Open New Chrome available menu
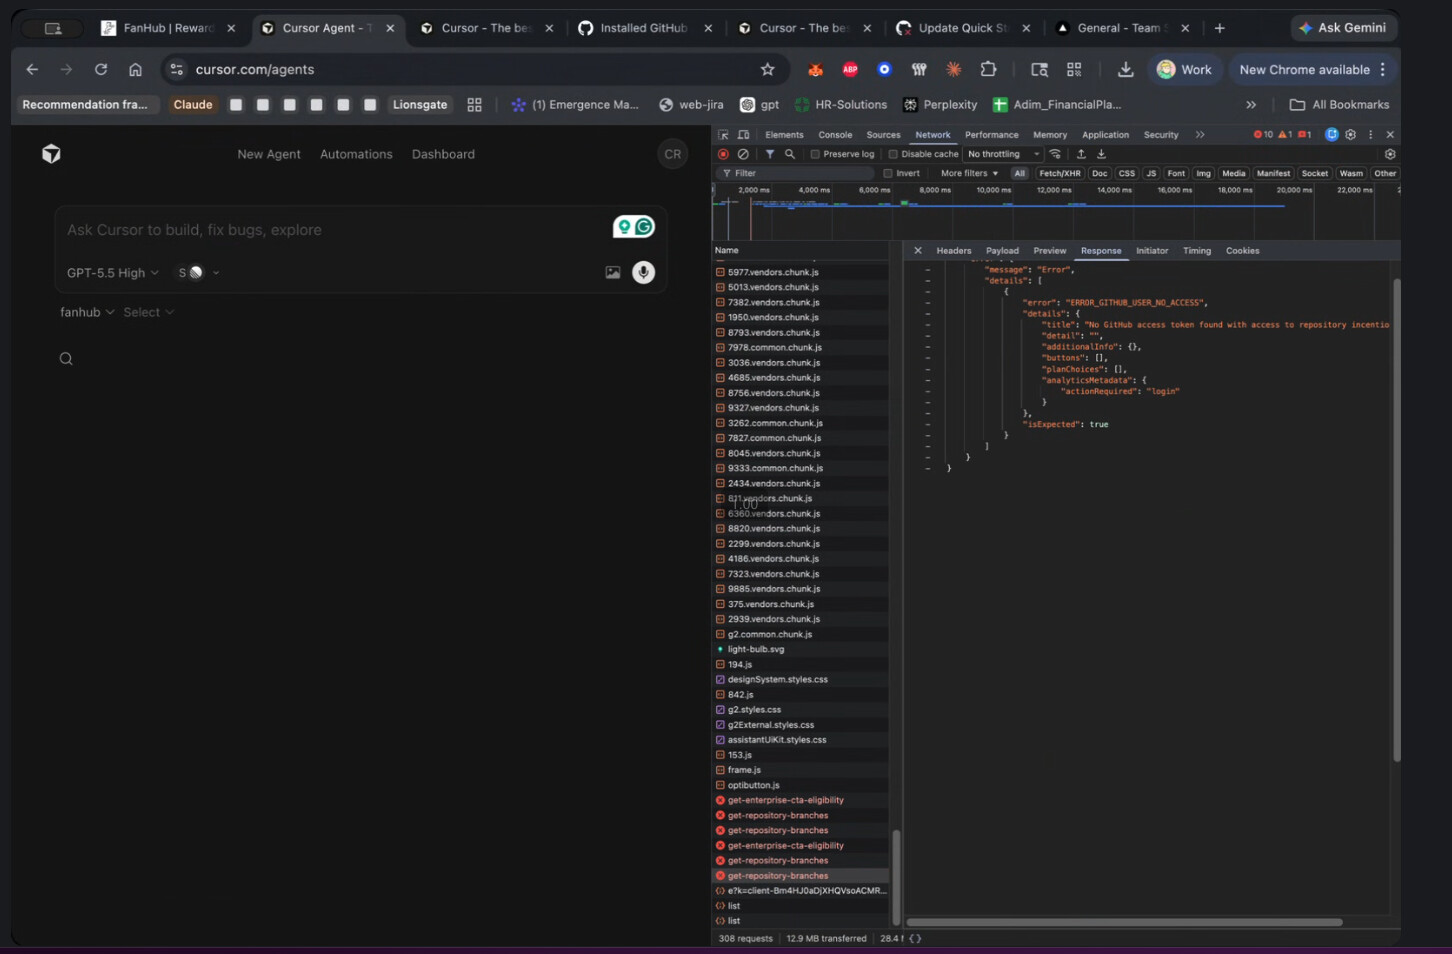The height and width of the screenshot is (954, 1452). (x=1313, y=69)
